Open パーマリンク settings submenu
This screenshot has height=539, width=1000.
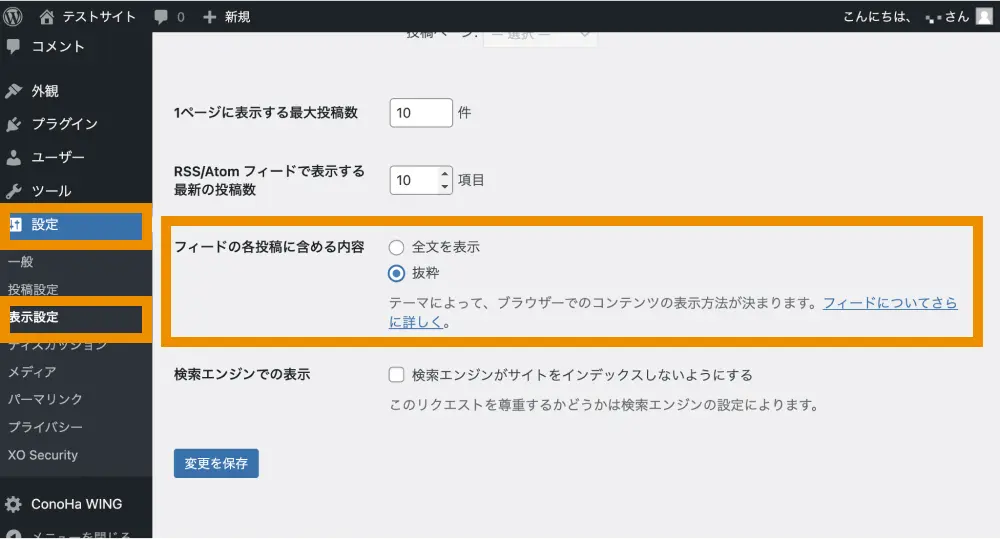[45, 399]
